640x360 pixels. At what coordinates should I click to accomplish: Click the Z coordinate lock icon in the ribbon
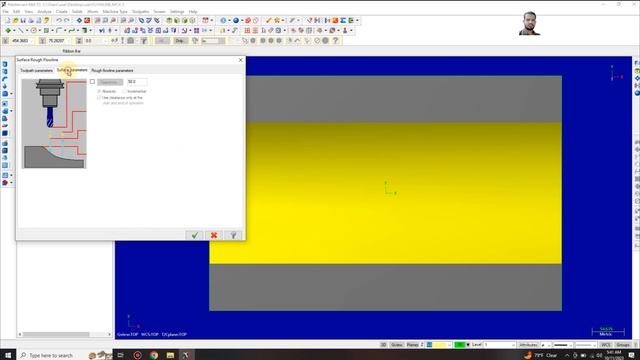[x=79, y=41]
